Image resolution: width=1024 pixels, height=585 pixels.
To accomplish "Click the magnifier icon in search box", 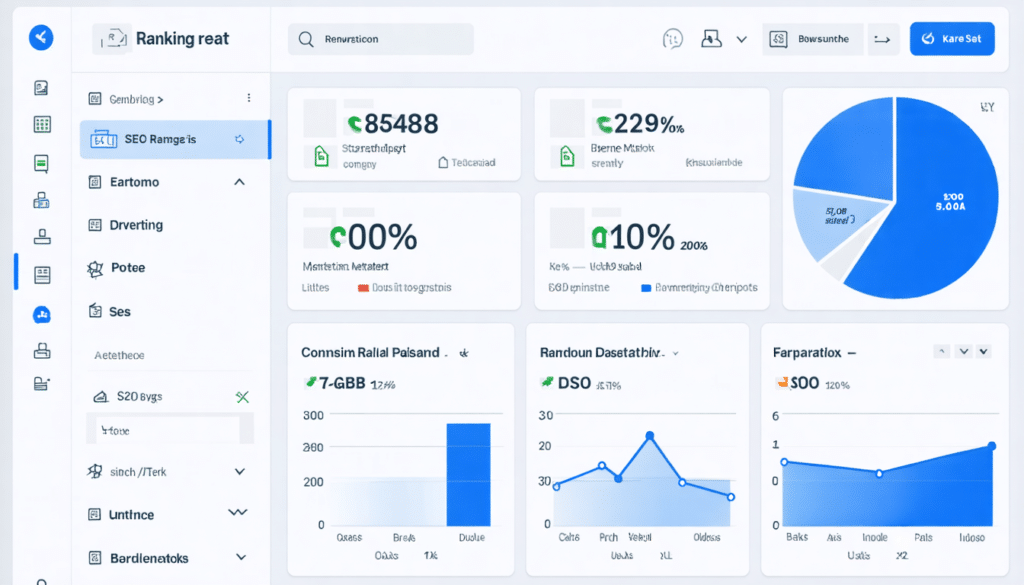I will pyautogui.click(x=306, y=39).
